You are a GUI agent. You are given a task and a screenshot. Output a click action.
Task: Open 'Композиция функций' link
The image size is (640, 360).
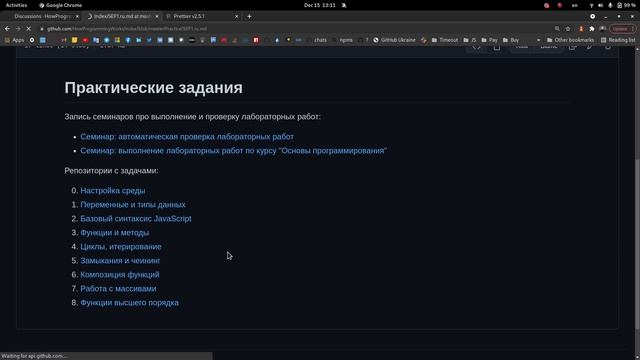[x=120, y=275]
